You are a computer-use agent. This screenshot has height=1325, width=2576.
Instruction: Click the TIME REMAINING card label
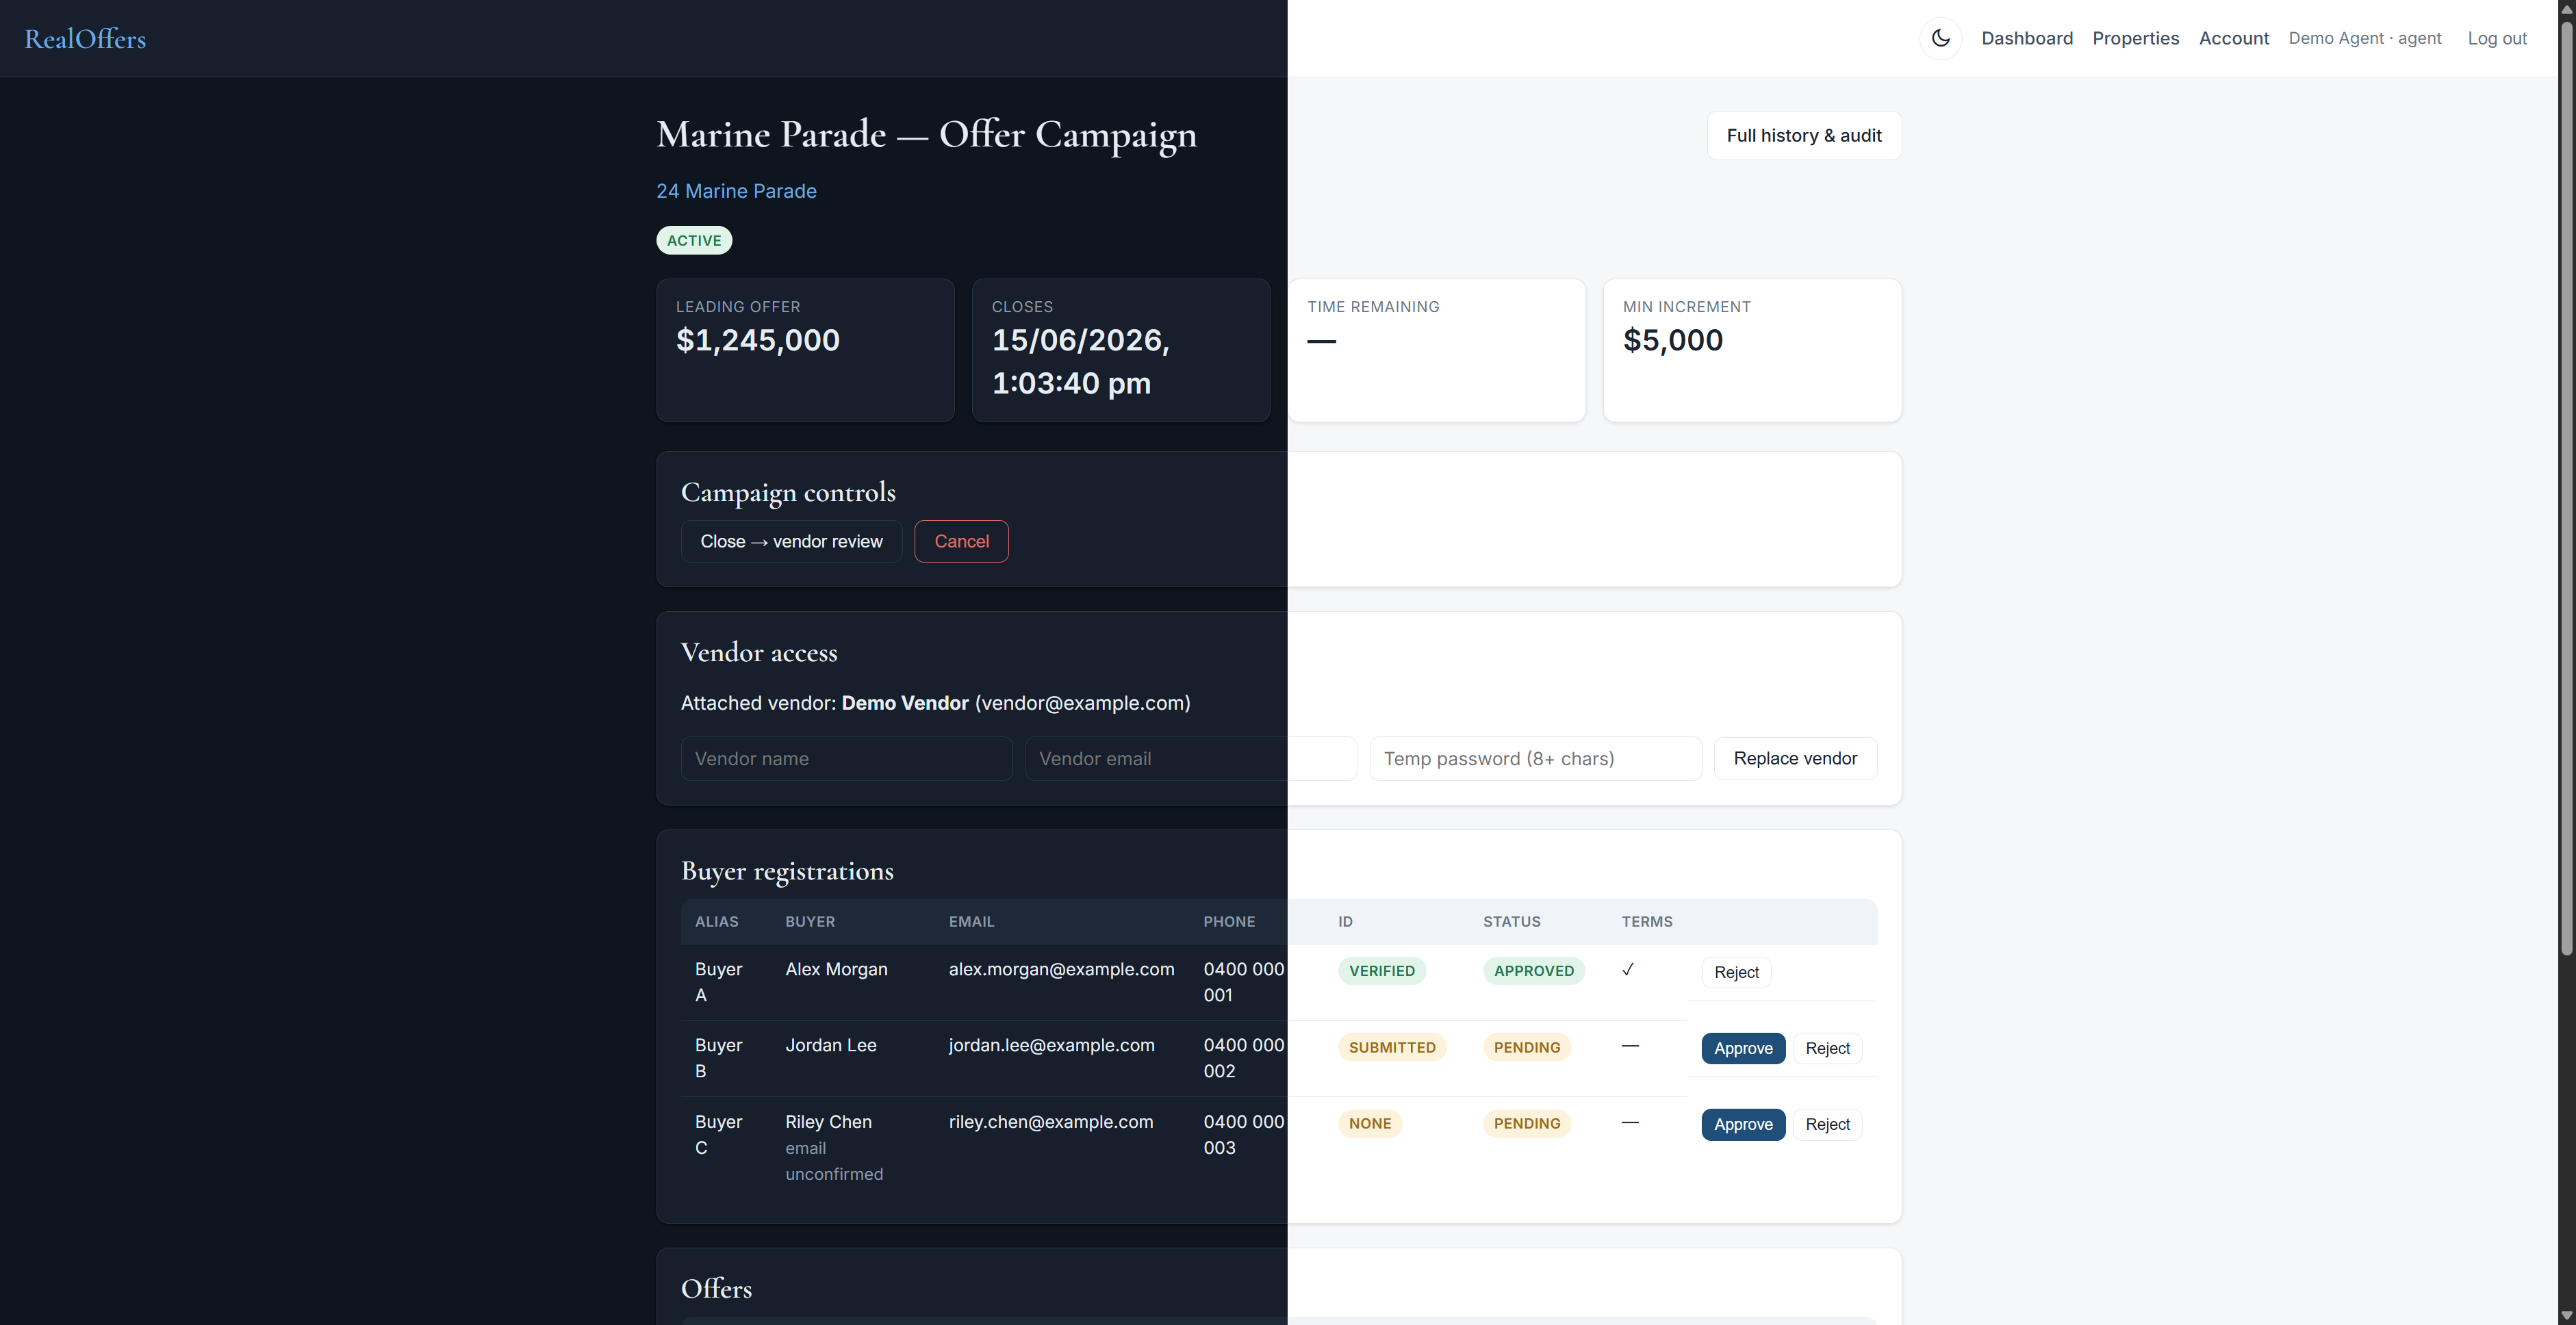click(x=1373, y=307)
